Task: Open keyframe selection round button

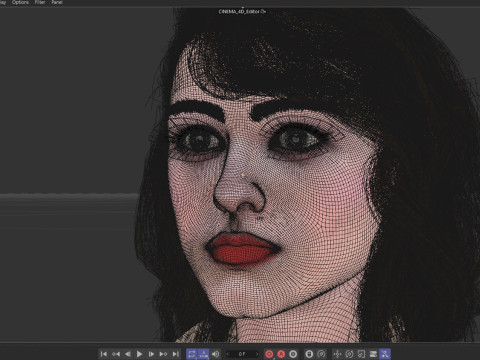Action: tap(293, 354)
